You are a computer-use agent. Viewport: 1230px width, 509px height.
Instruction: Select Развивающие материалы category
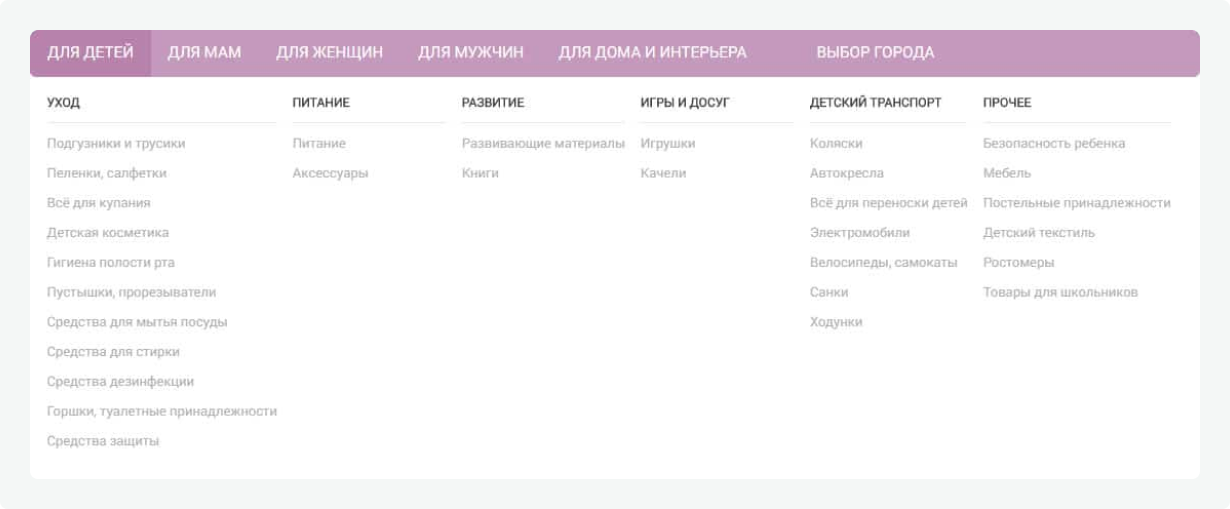(543, 144)
